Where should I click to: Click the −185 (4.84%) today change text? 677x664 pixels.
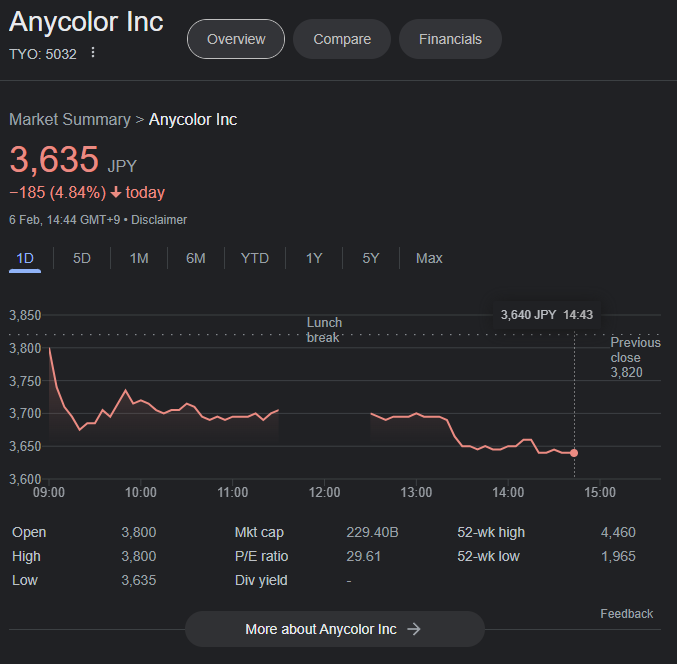pos(87,193)
